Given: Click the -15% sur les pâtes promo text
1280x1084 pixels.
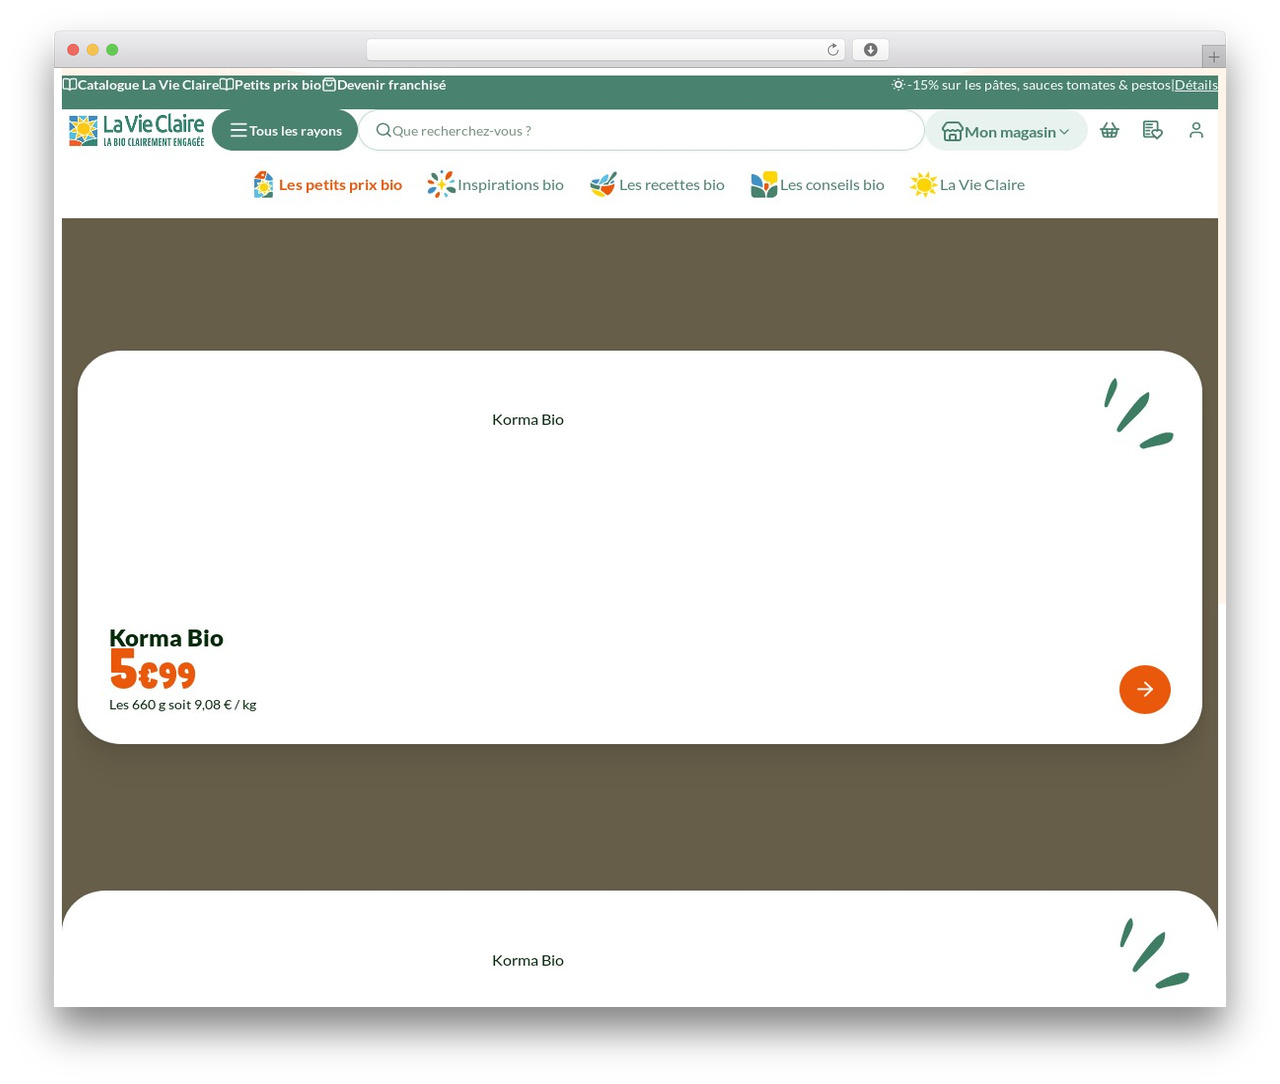Looking at the screenshot, I should tap(1039, 85).
